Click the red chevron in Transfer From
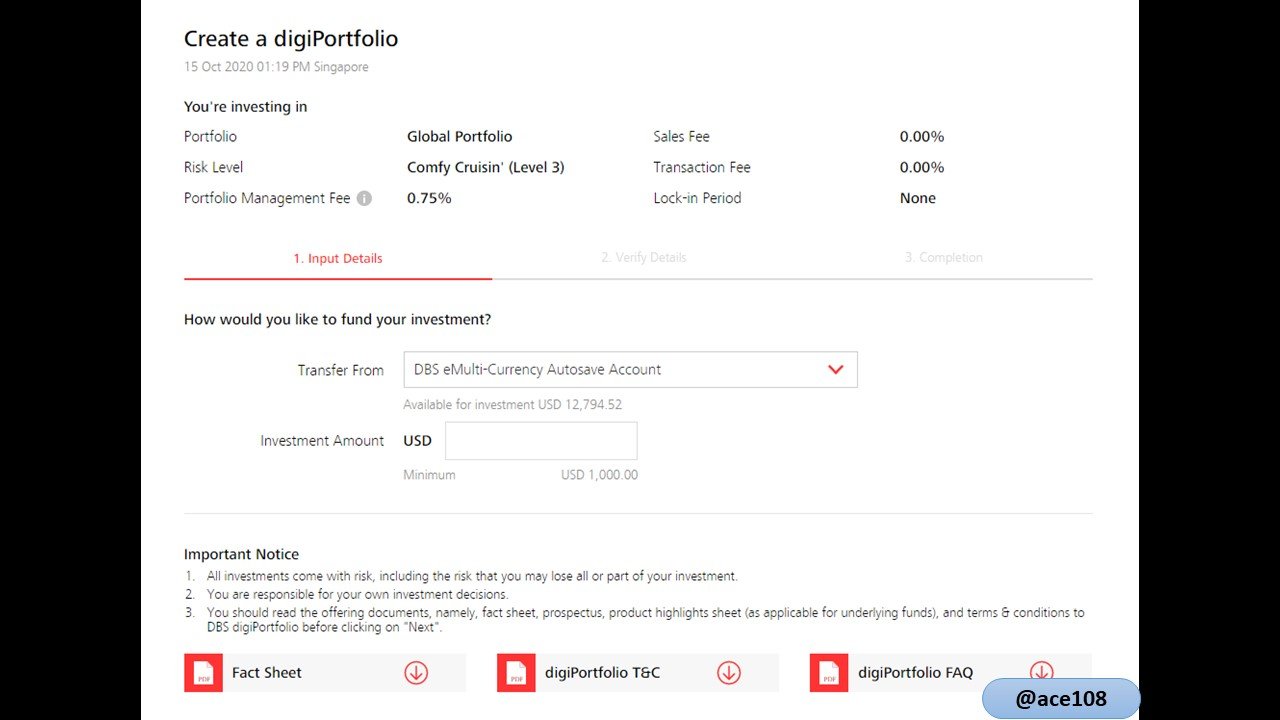This screenshot has width=1280, height=720. click(x=836, y=369)
